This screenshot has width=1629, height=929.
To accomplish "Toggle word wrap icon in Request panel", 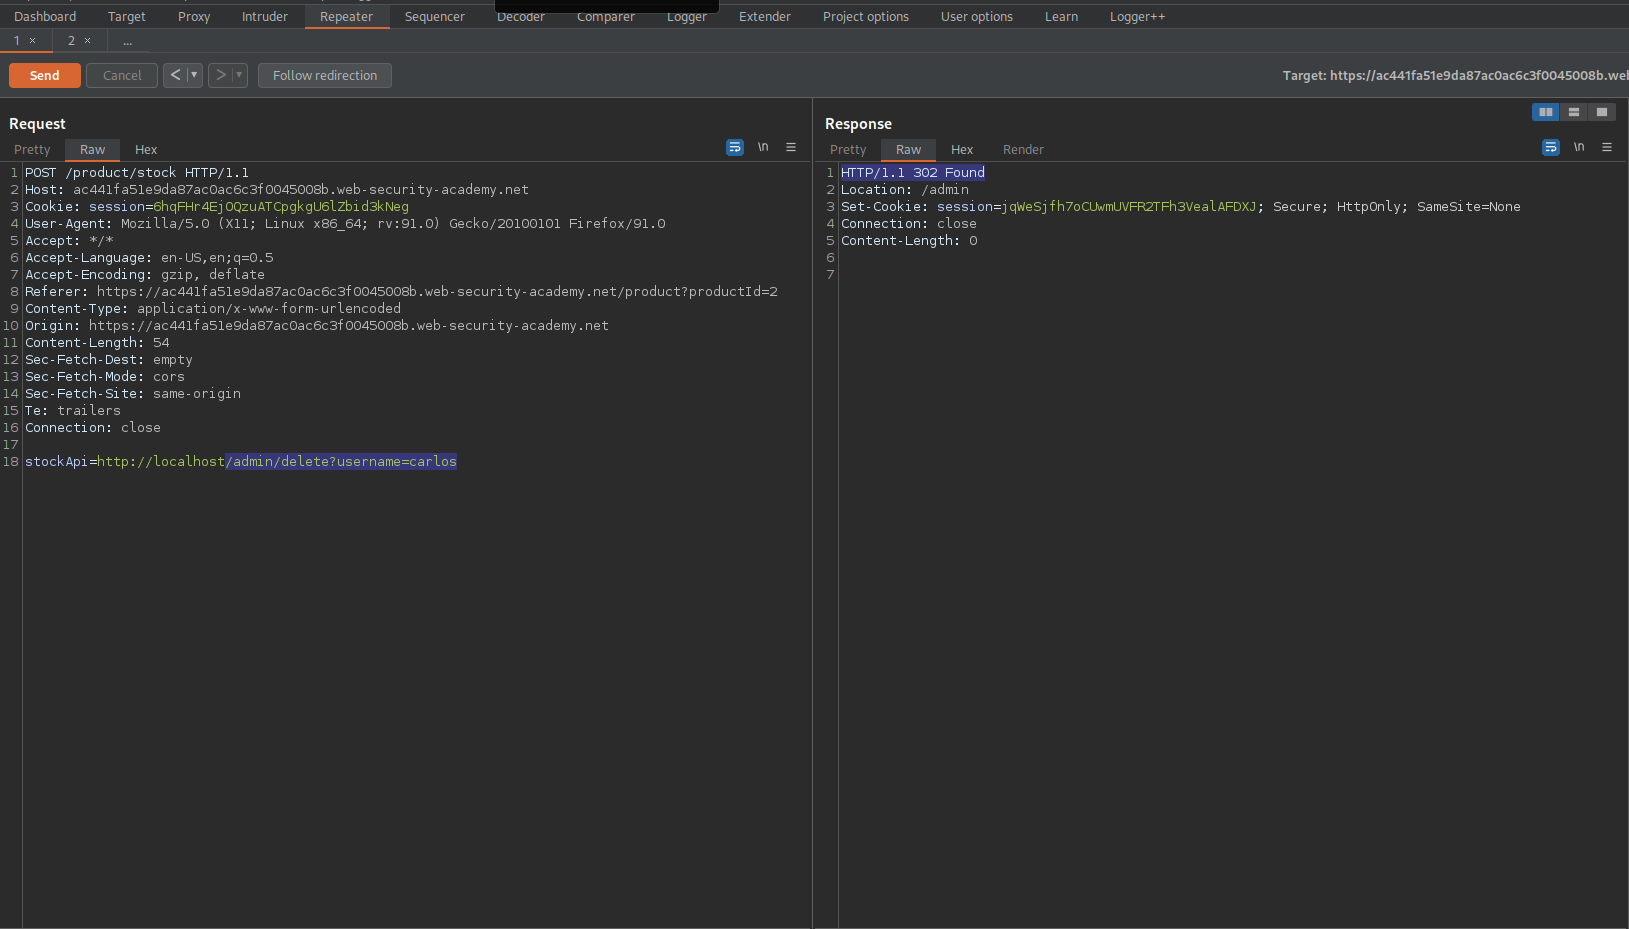I will point(735,147).
